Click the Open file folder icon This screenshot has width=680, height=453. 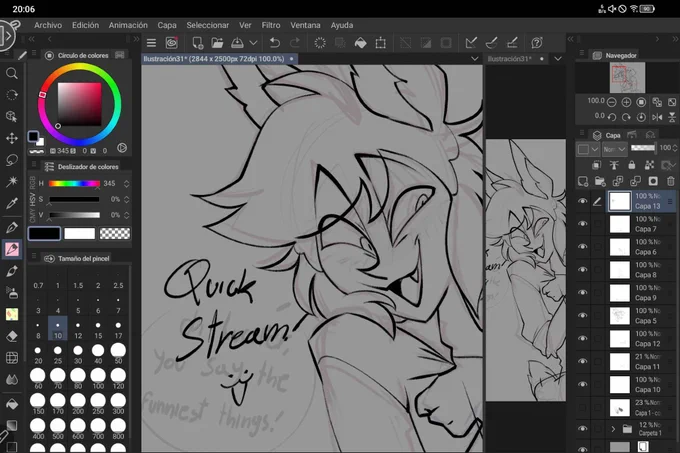point(217,43)
